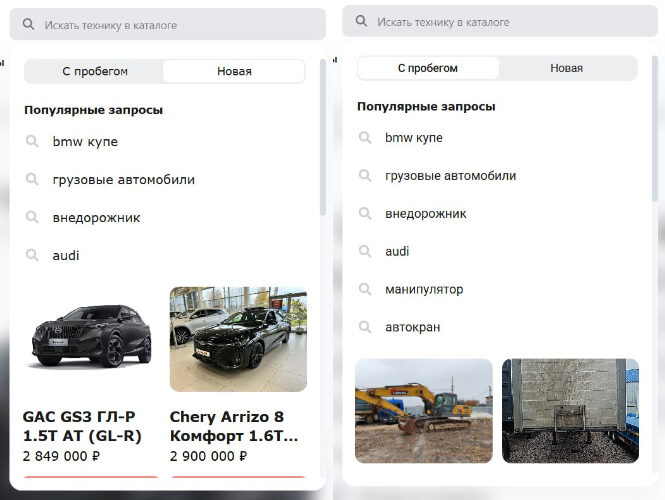Focus right 'Искать технику в каталоге' search field
Screen dimensions: 665x500
click(500, 21)
